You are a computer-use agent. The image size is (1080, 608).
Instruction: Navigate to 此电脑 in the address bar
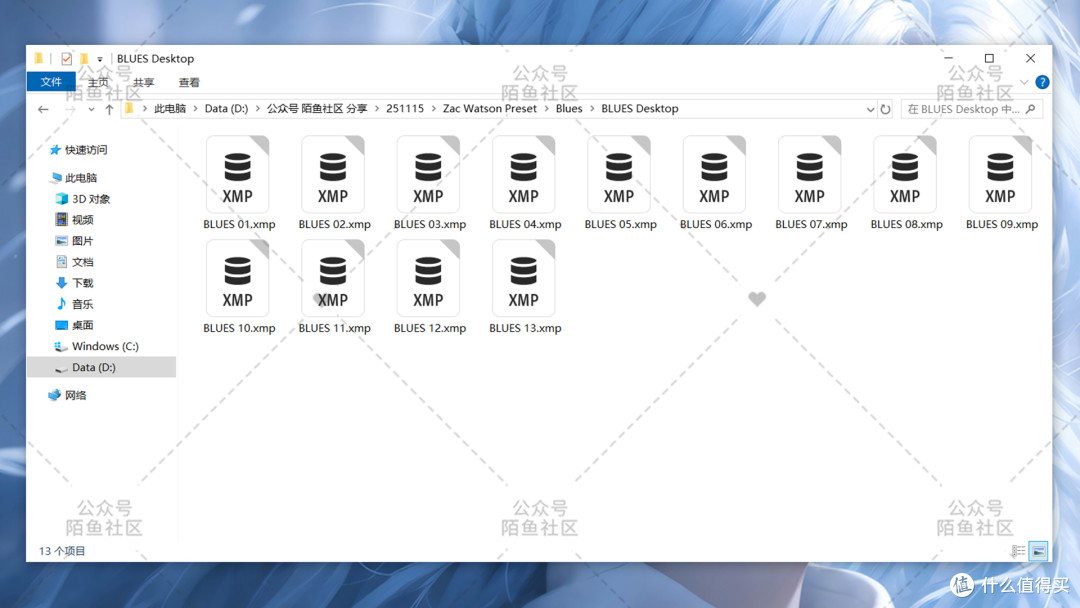[170, 109]
